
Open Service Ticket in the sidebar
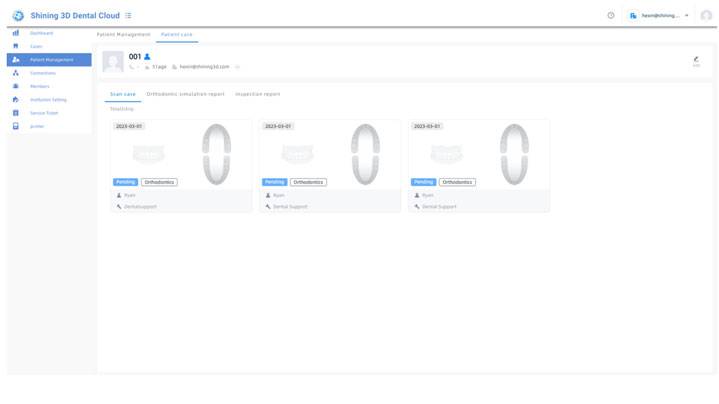point(49,113)
